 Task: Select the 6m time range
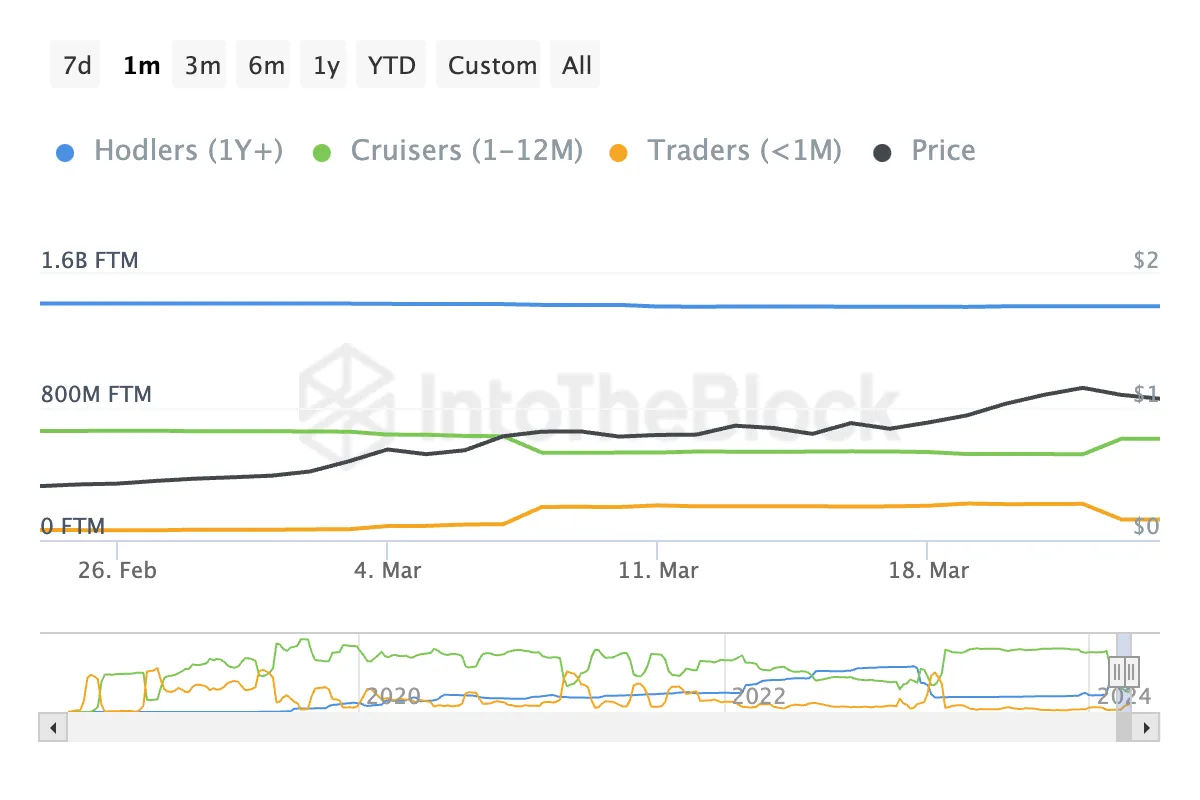coord(266,66)
